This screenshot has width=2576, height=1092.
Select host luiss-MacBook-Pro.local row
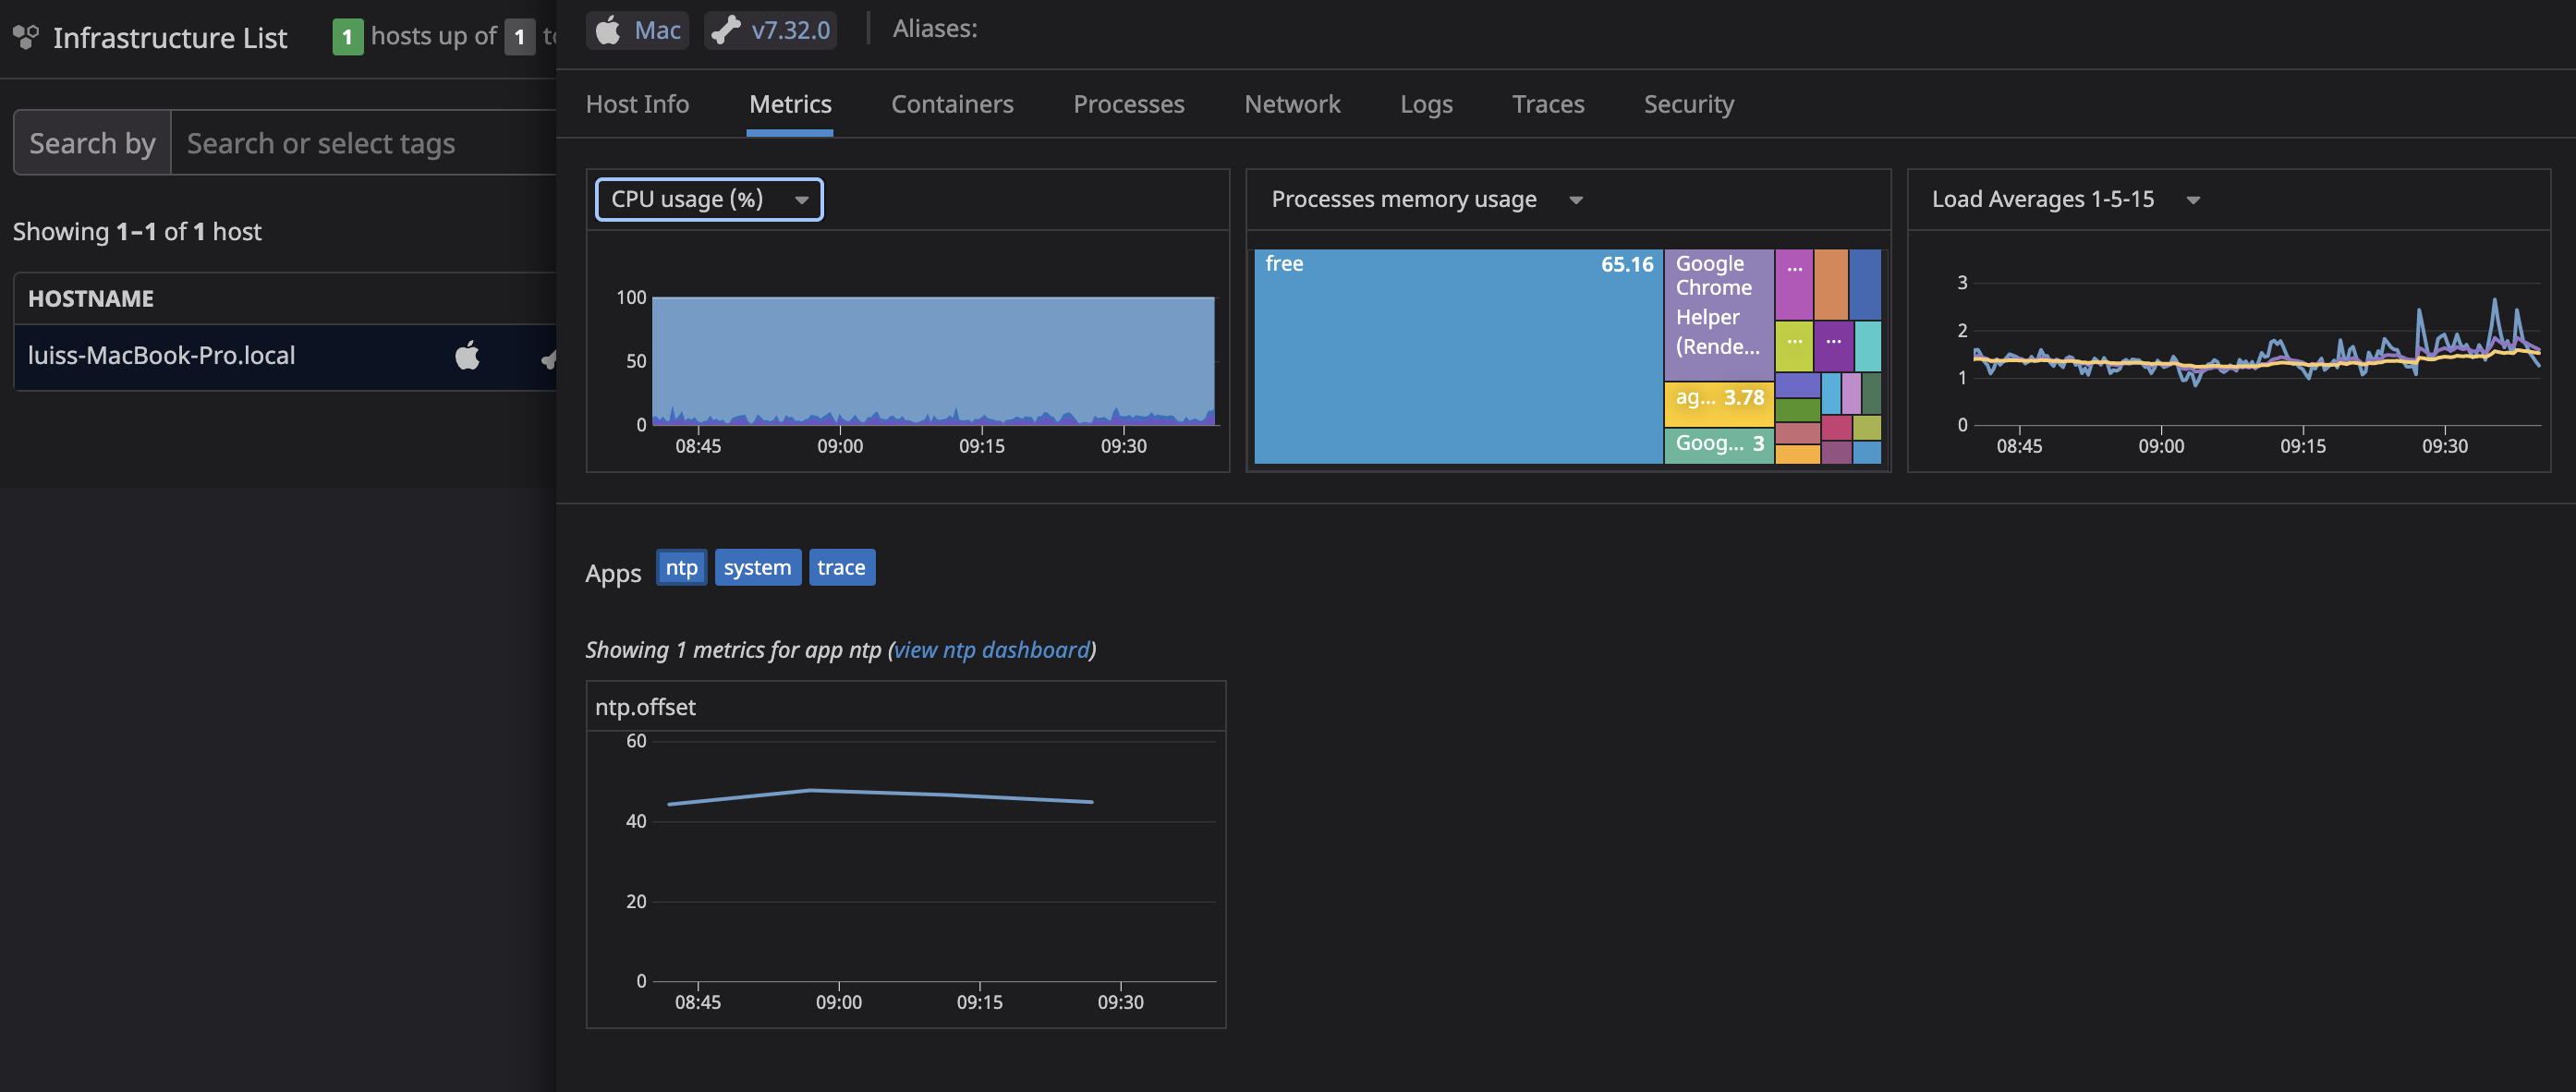pyautogui.click(x=285, y=356)
